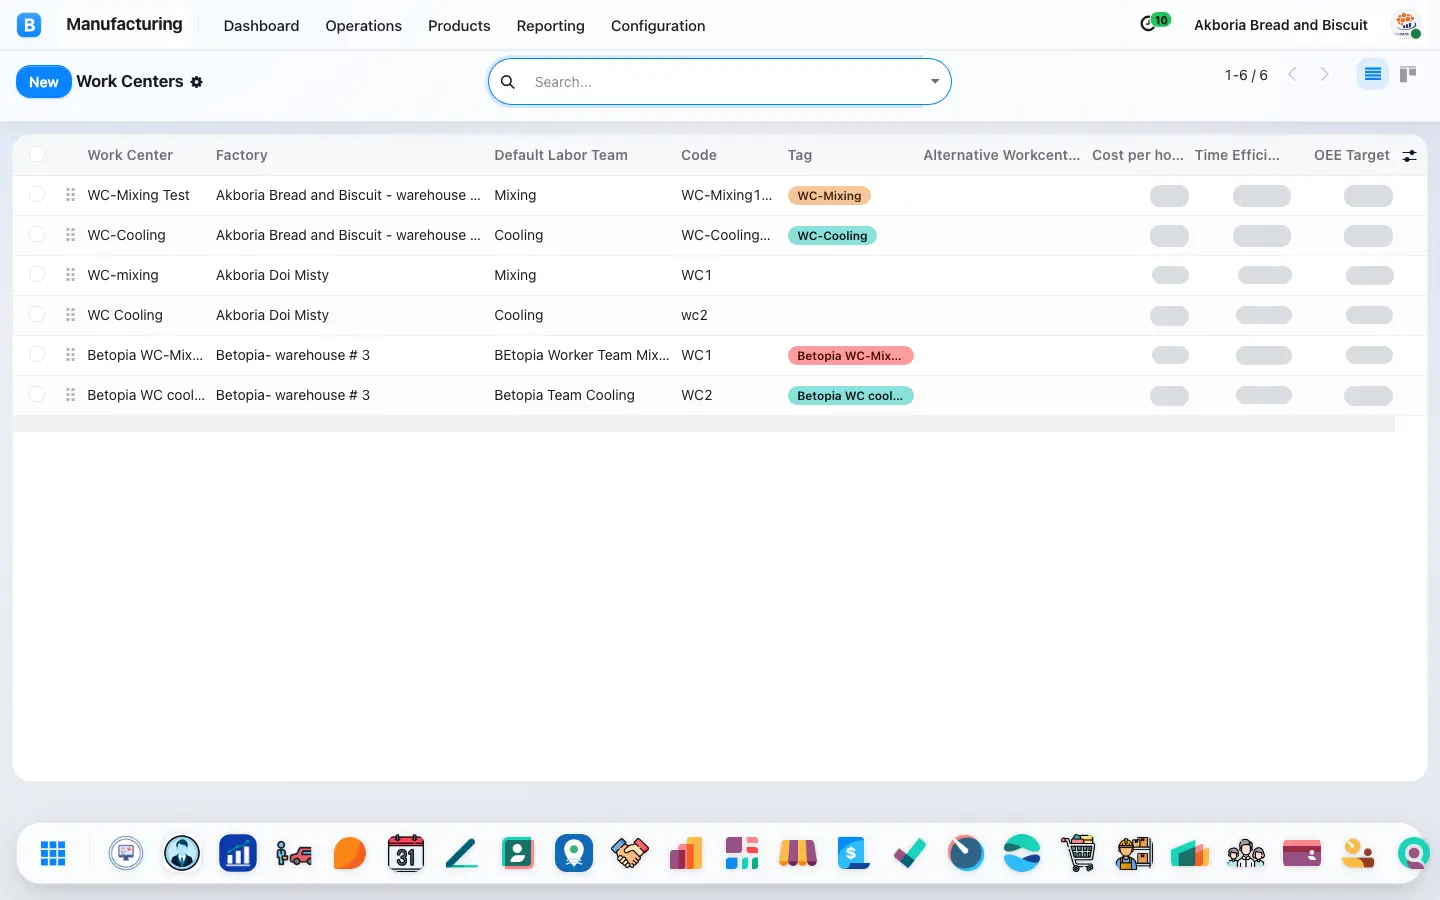This screenshot has height=900, width=1440.
Task: Go to previous page arrow
Action: [1292, 74]
